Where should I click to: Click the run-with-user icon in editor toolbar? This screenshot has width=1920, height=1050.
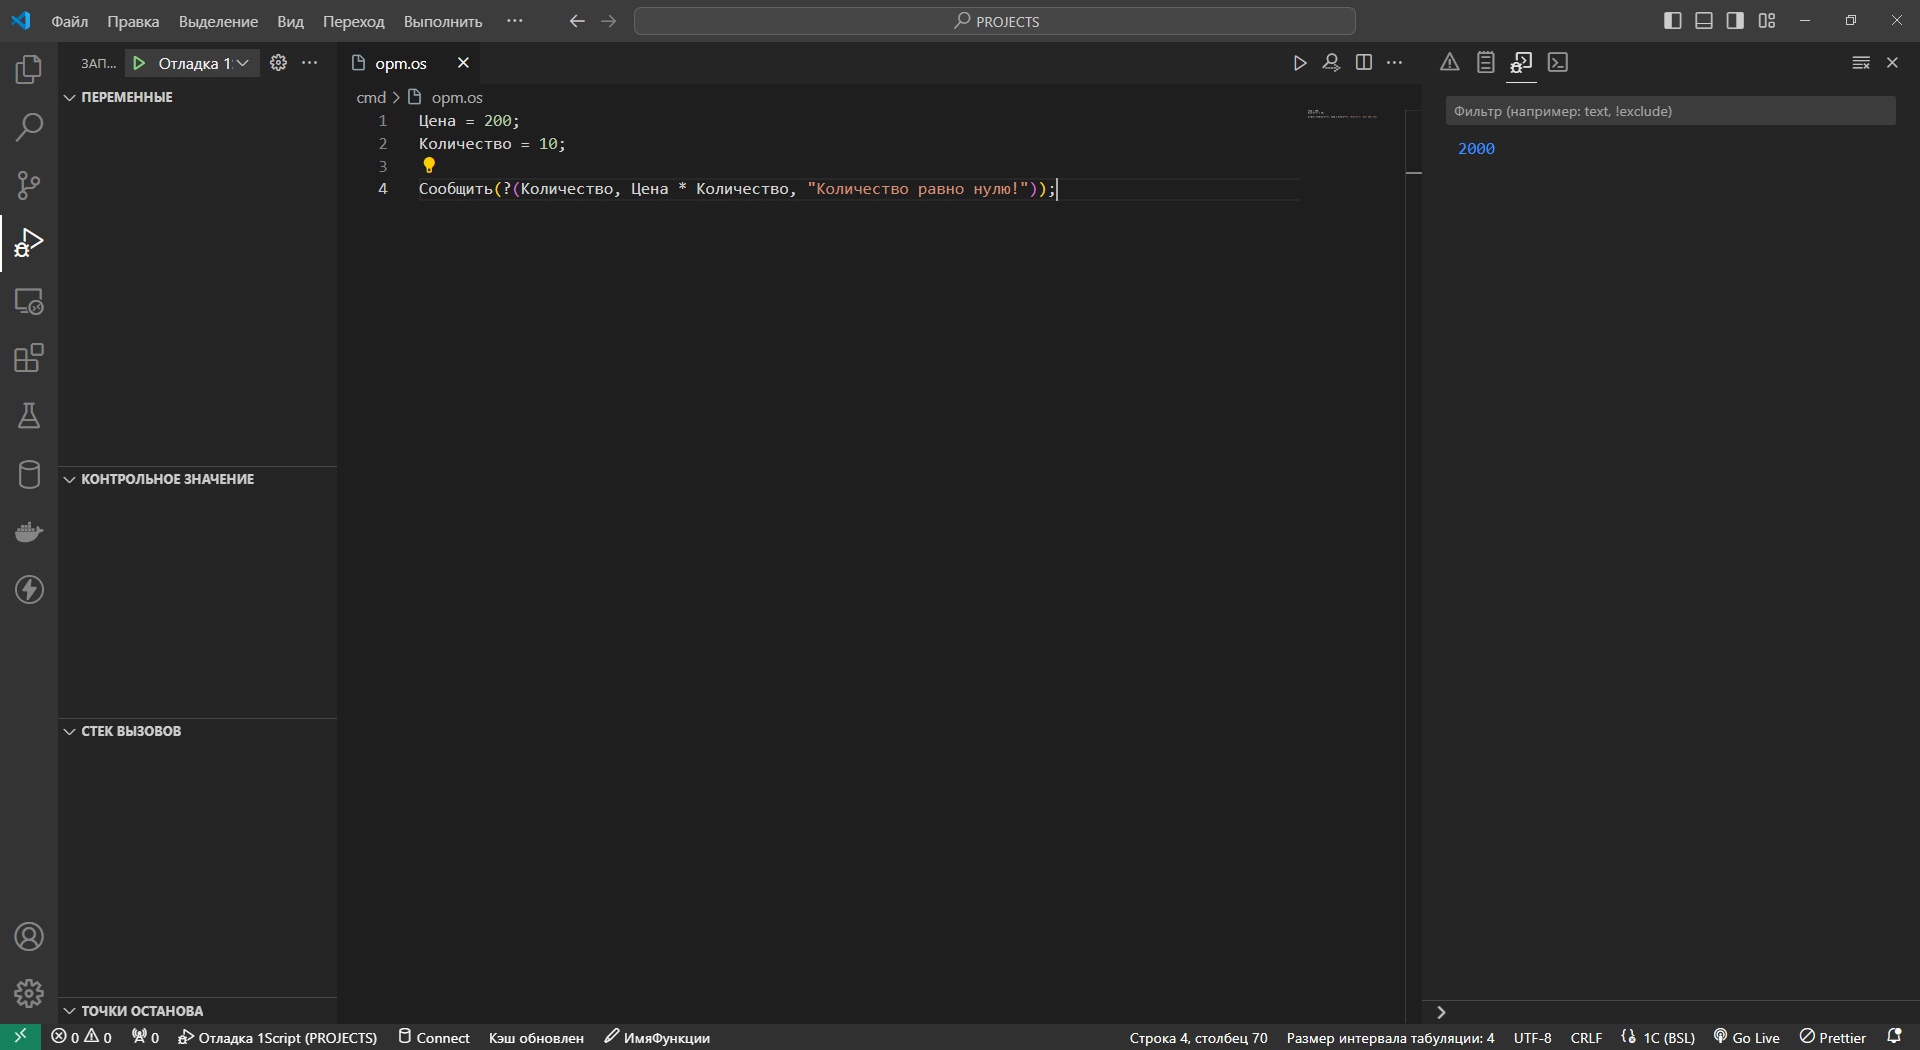click(1331, 63)
